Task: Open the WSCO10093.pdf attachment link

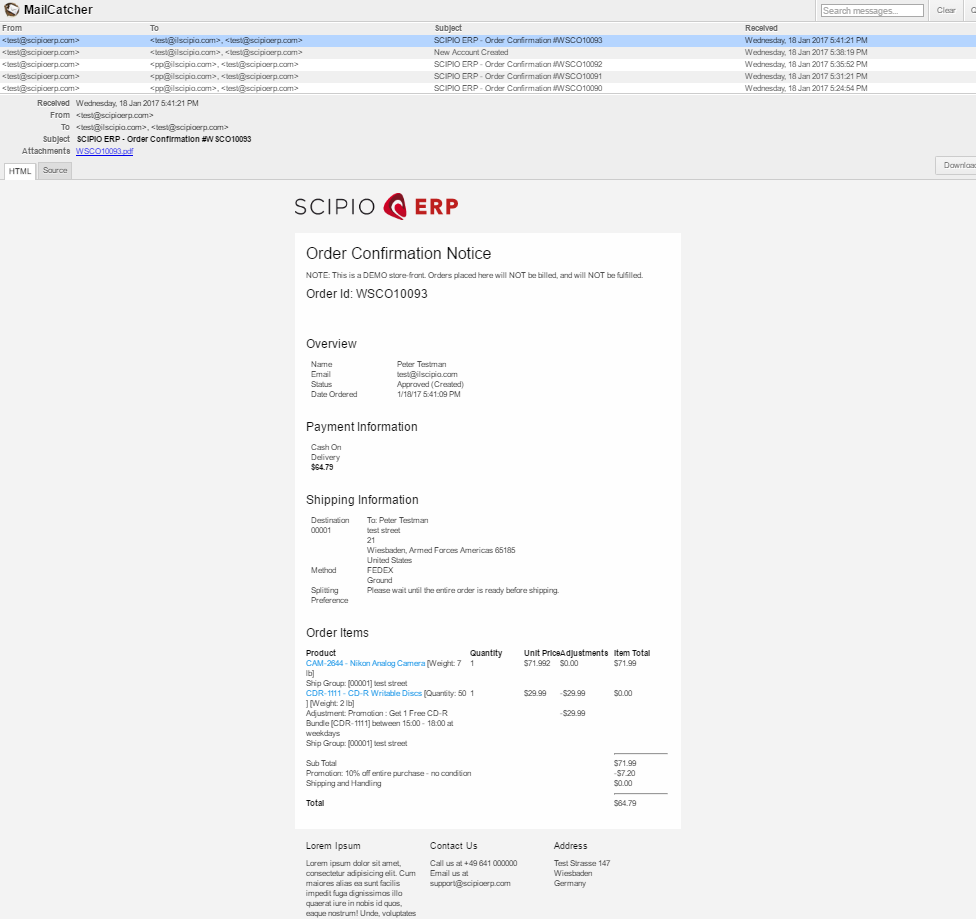Action: (103, 151)
